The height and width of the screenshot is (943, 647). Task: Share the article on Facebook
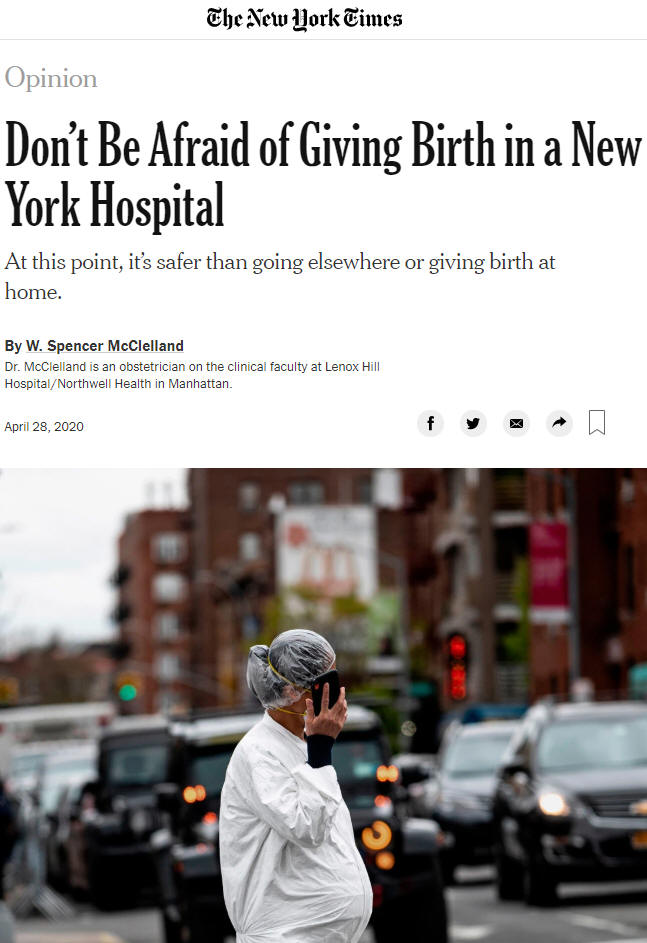[x=430, y=423]
